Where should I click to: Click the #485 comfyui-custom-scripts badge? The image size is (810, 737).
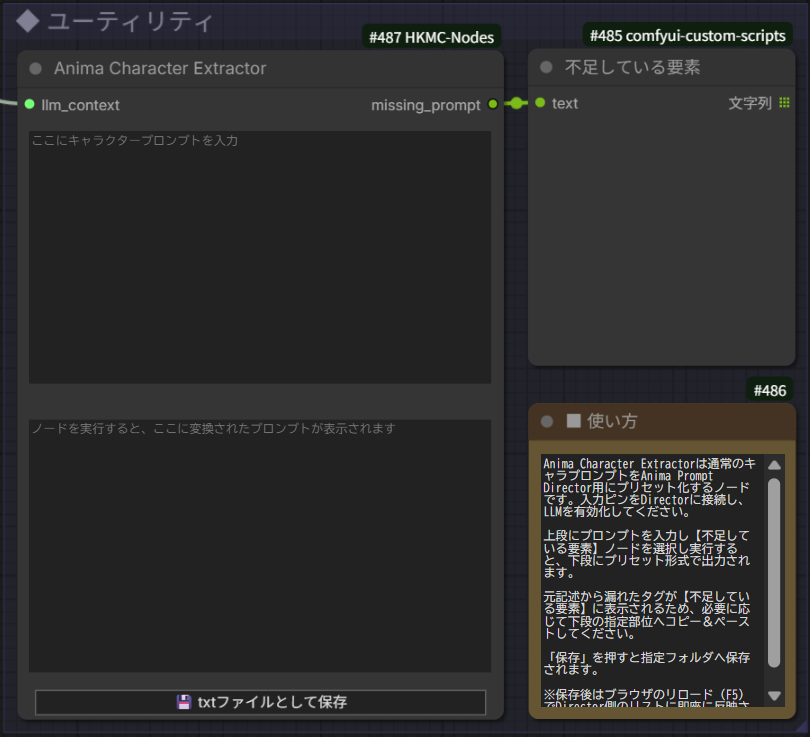(688, 36)
